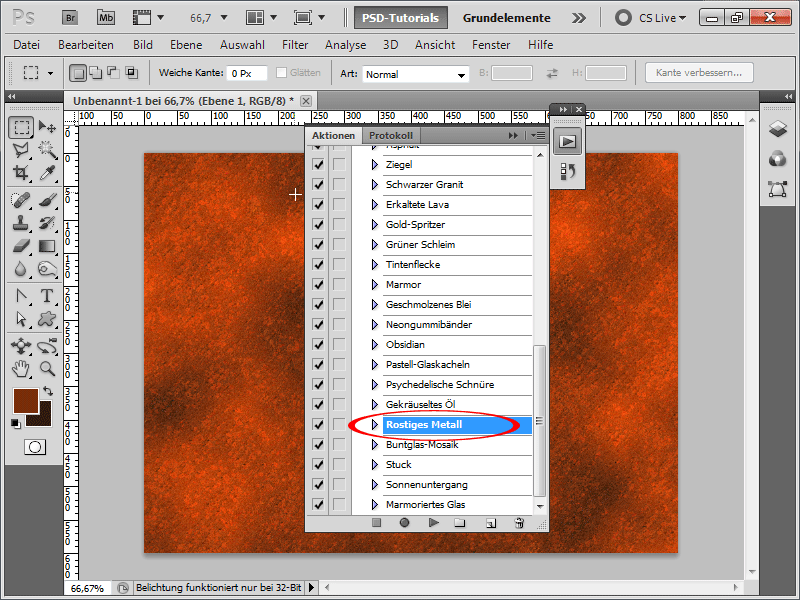Viewport: 800px width, 600px height.
Task: Toggle dialog box for Tintenflecke
Action: (x=339, y=264)
